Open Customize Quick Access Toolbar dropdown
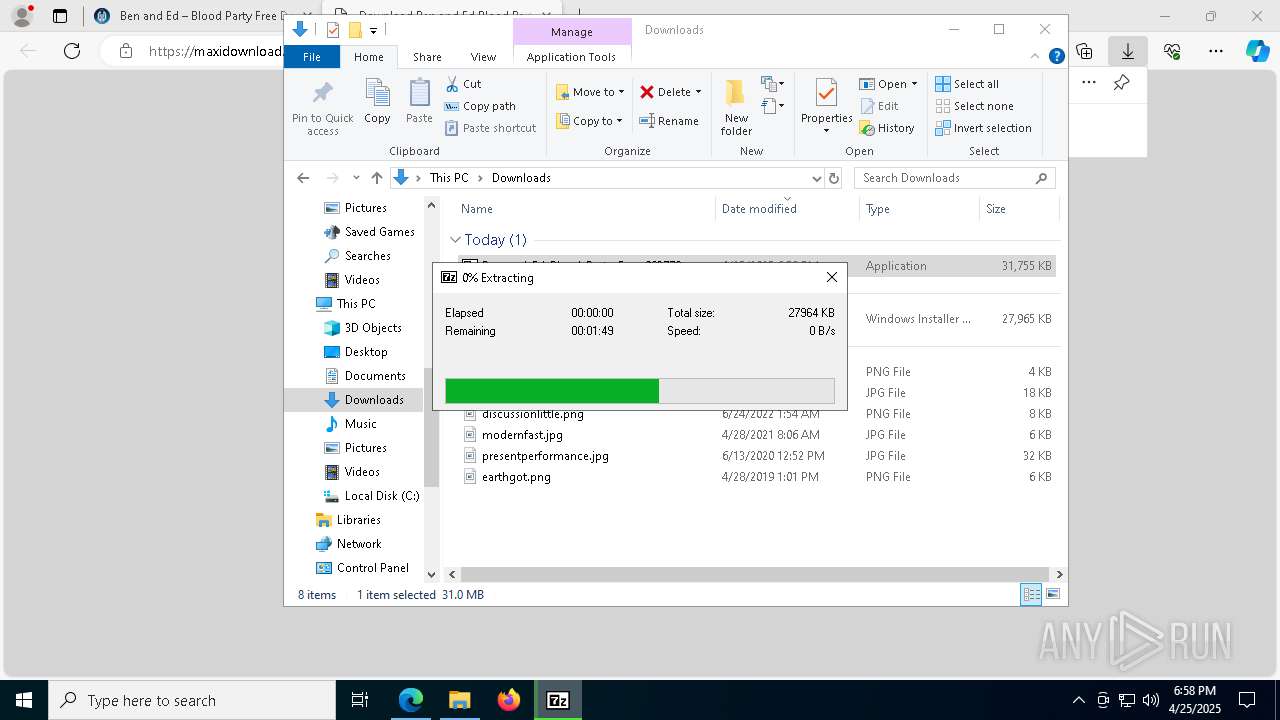The width and height of the screenshot is (1280, 720). click(x=373, y=30)
